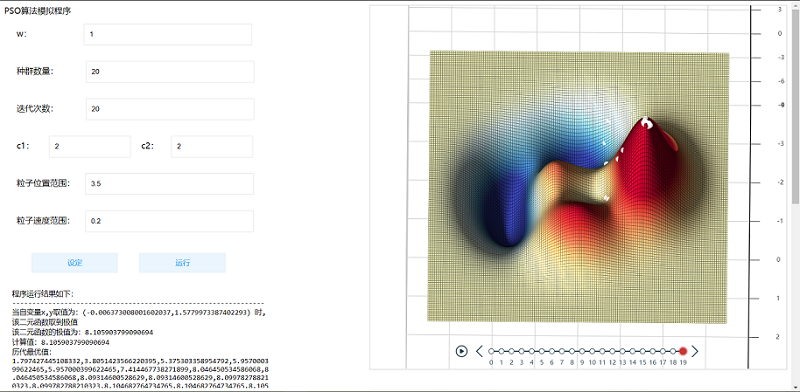Click the 程序运行结果如下 heading text

[x=43, y=294]
